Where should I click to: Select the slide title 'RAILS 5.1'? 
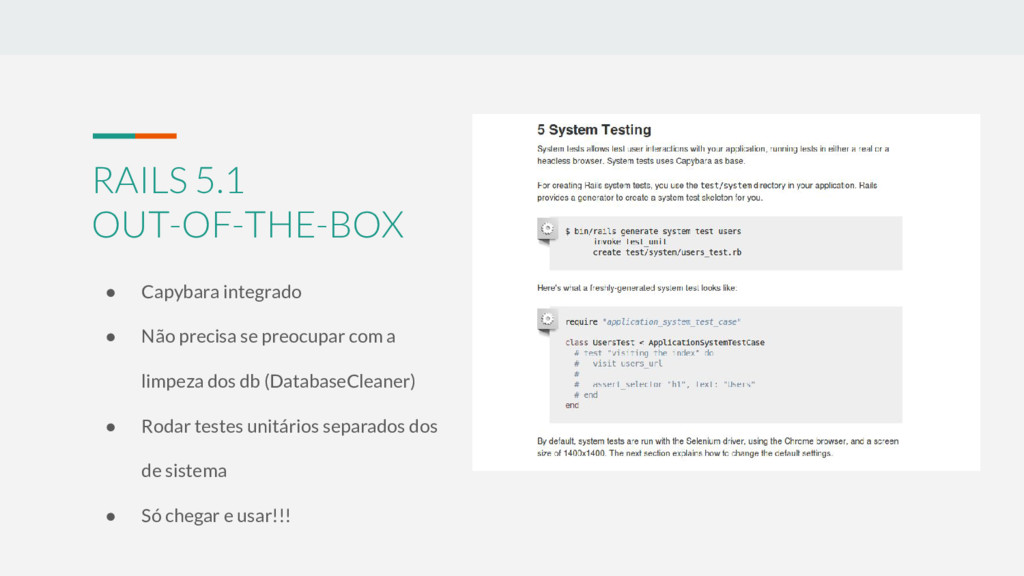coord(168,180)
